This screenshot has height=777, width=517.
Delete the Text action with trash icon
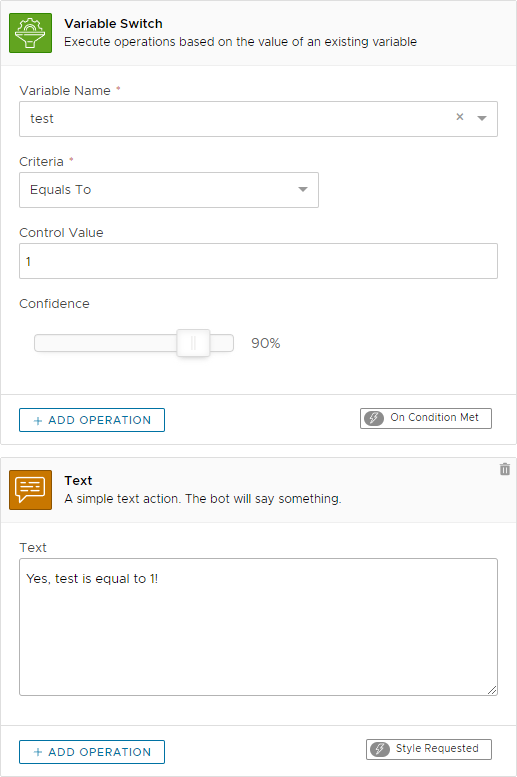[505, 469]
